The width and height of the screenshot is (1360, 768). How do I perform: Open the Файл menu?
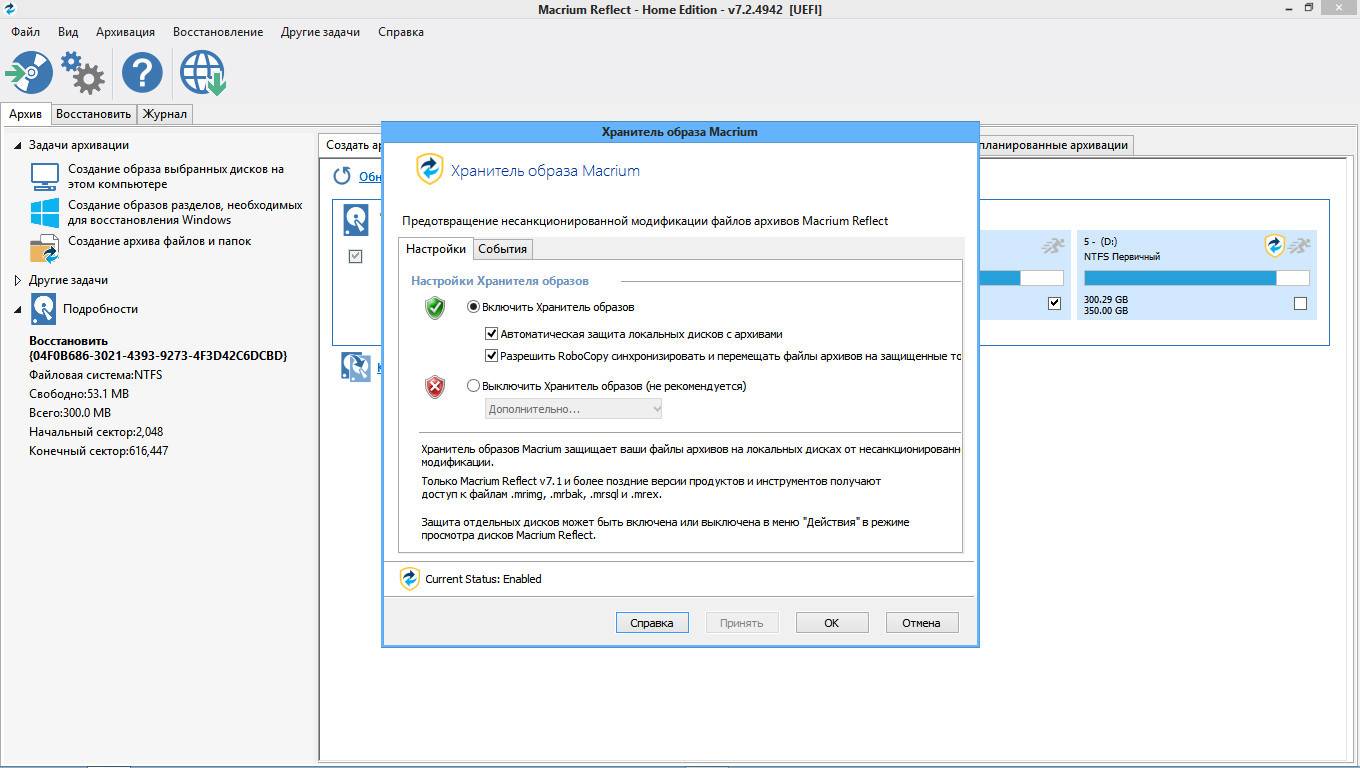(x=25, y=32)
